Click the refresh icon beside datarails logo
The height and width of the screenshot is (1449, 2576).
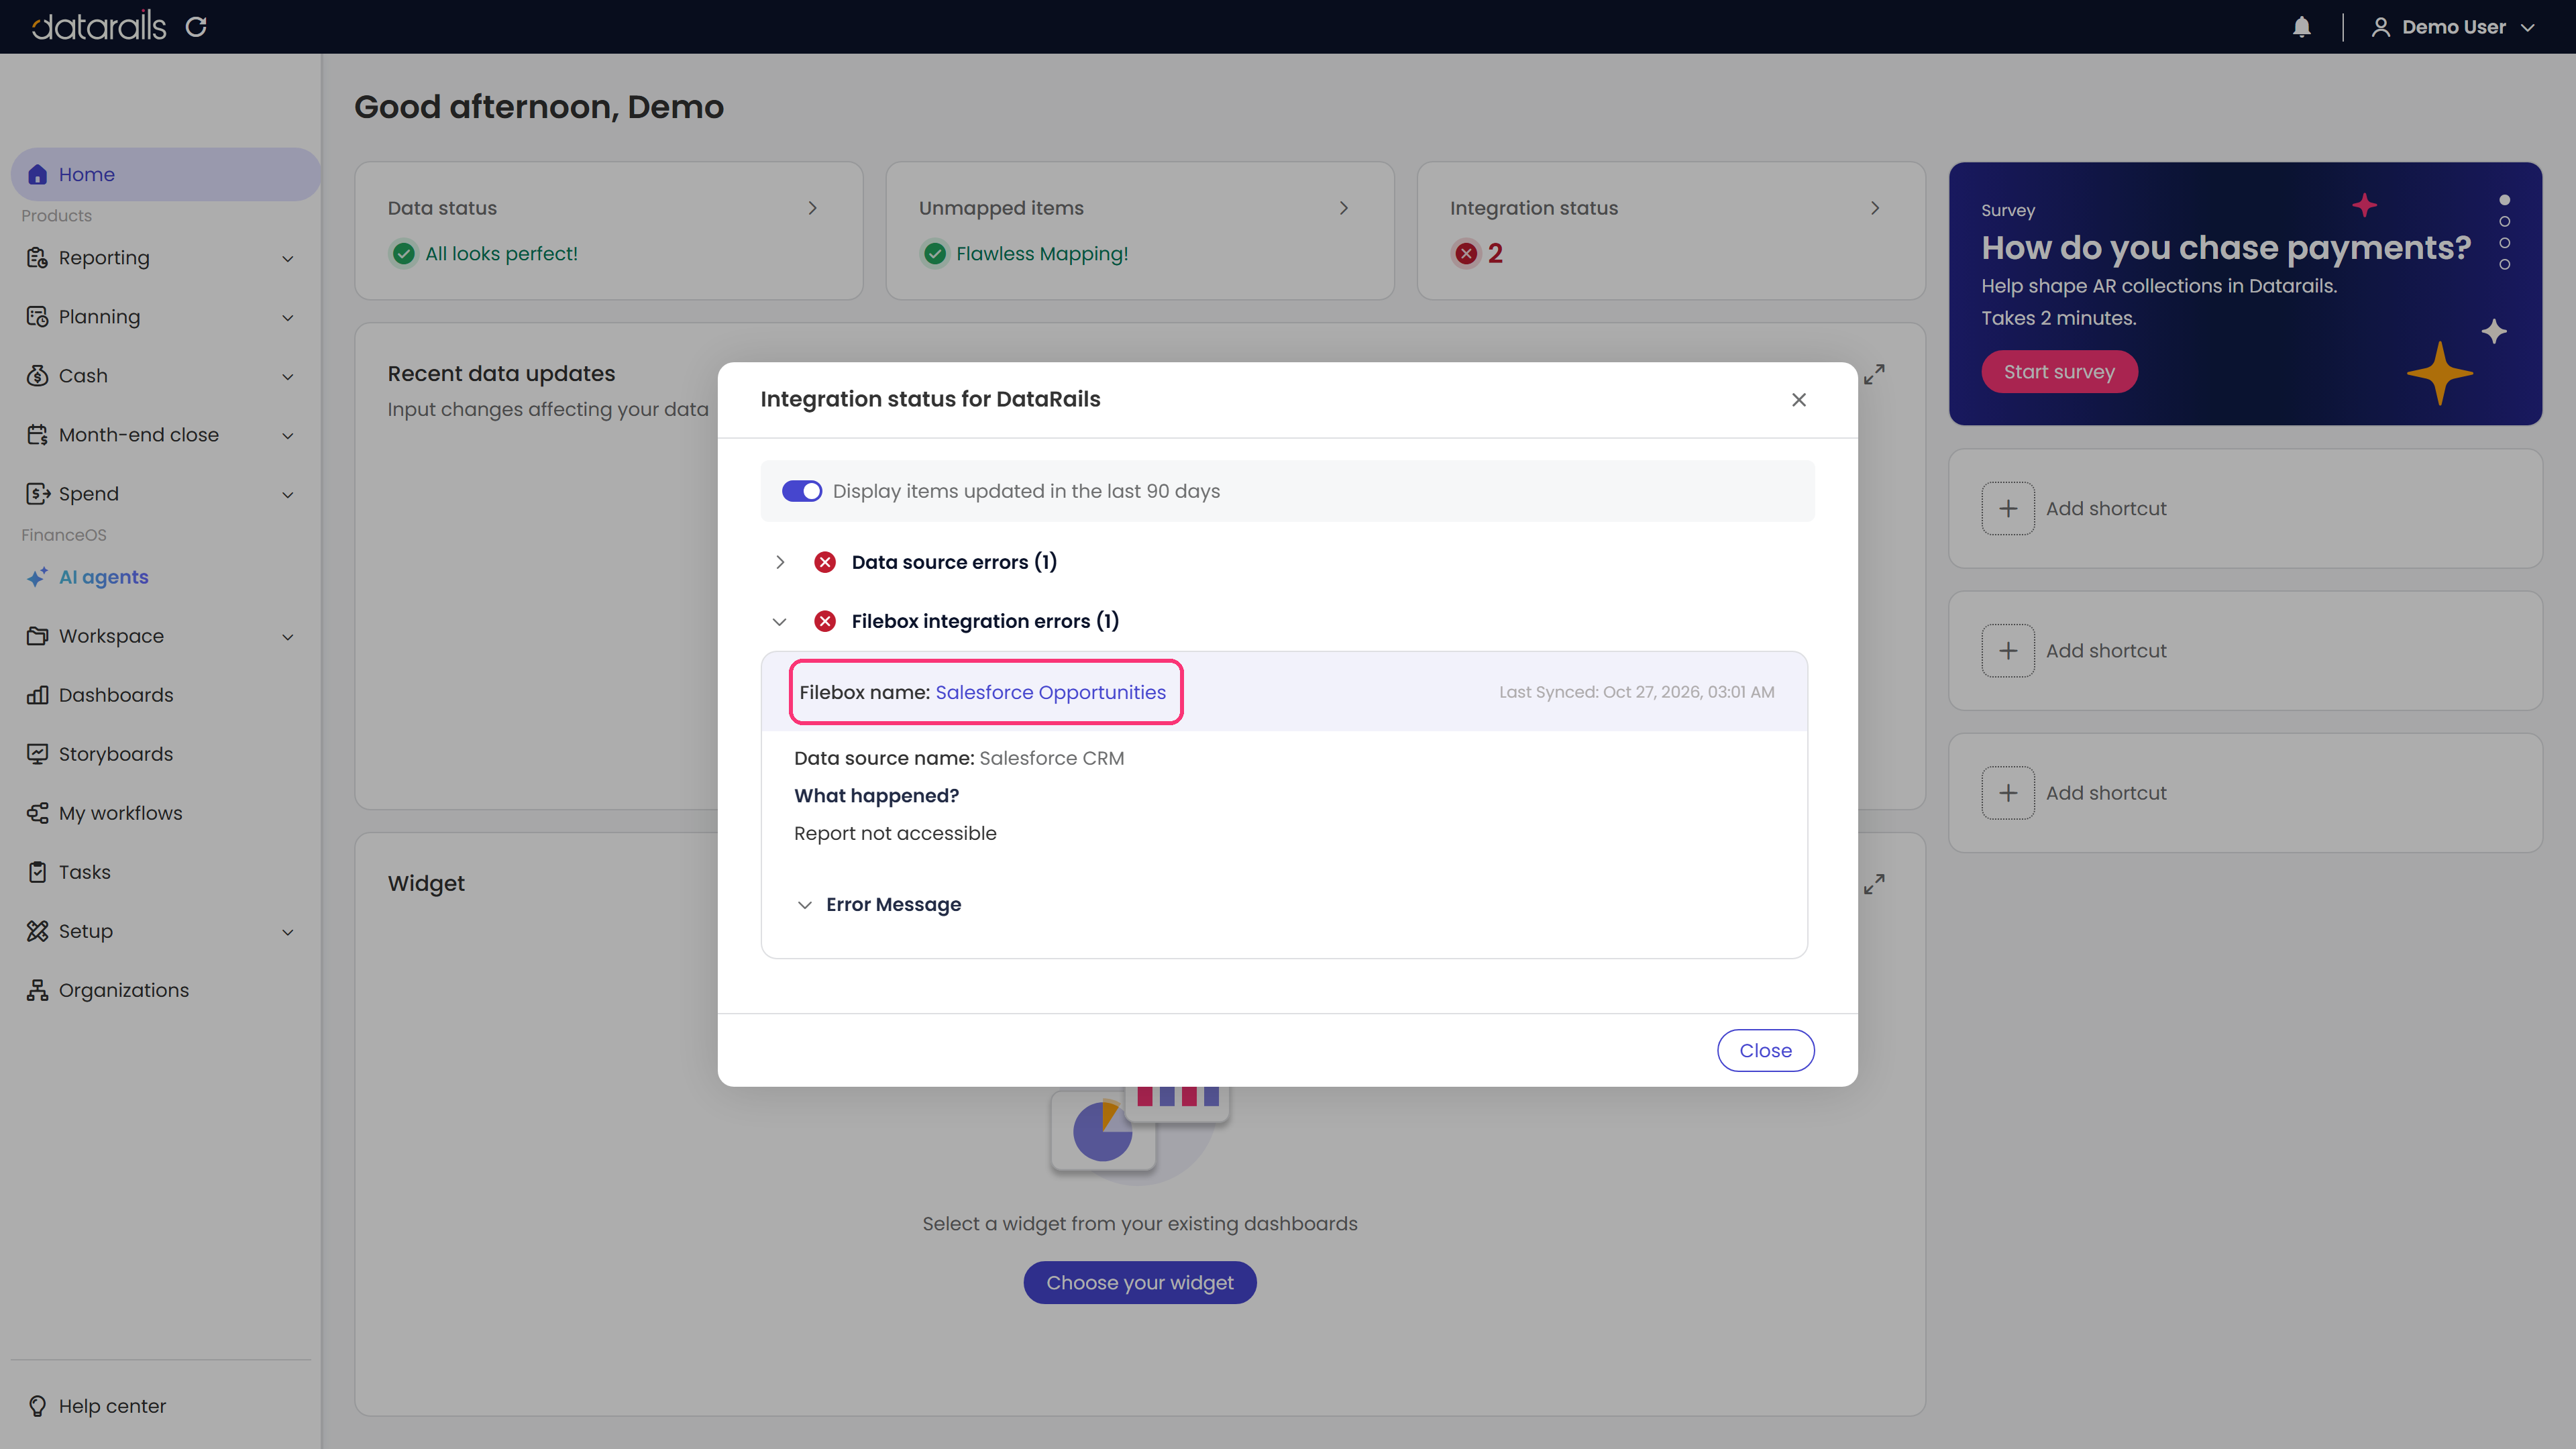(196, 27)
